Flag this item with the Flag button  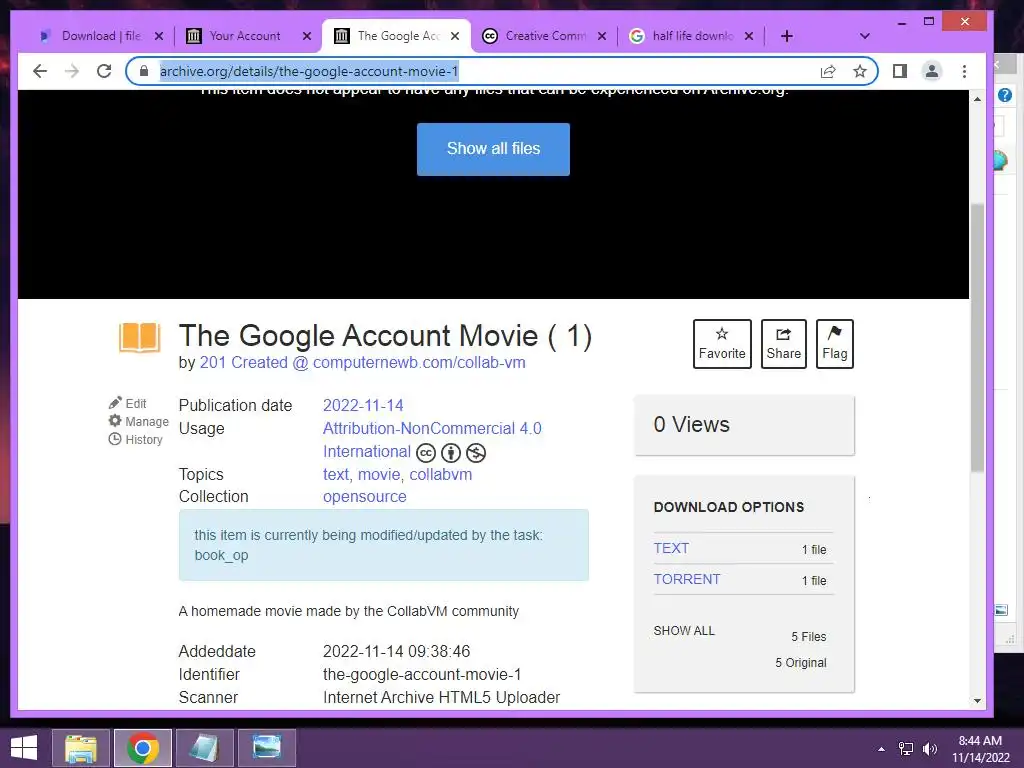(x=835, y=344)
